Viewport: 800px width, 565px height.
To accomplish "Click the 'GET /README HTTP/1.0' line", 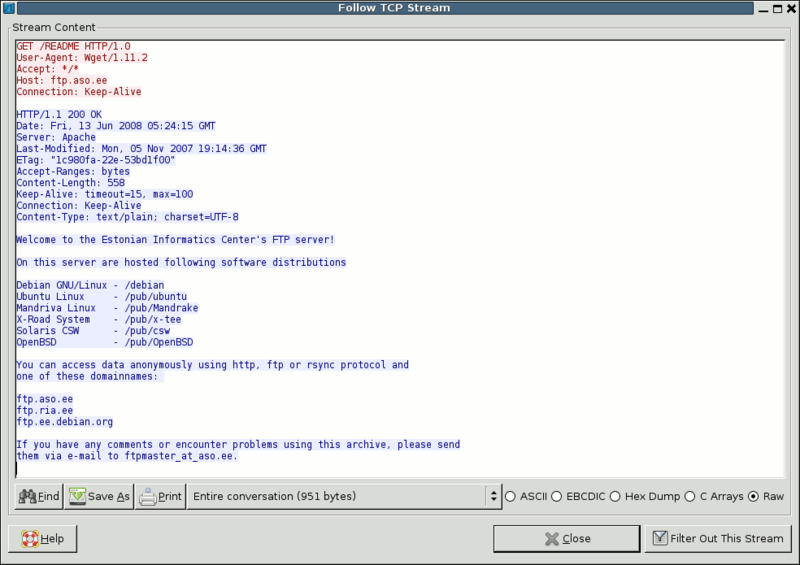I will click(73, 46).
